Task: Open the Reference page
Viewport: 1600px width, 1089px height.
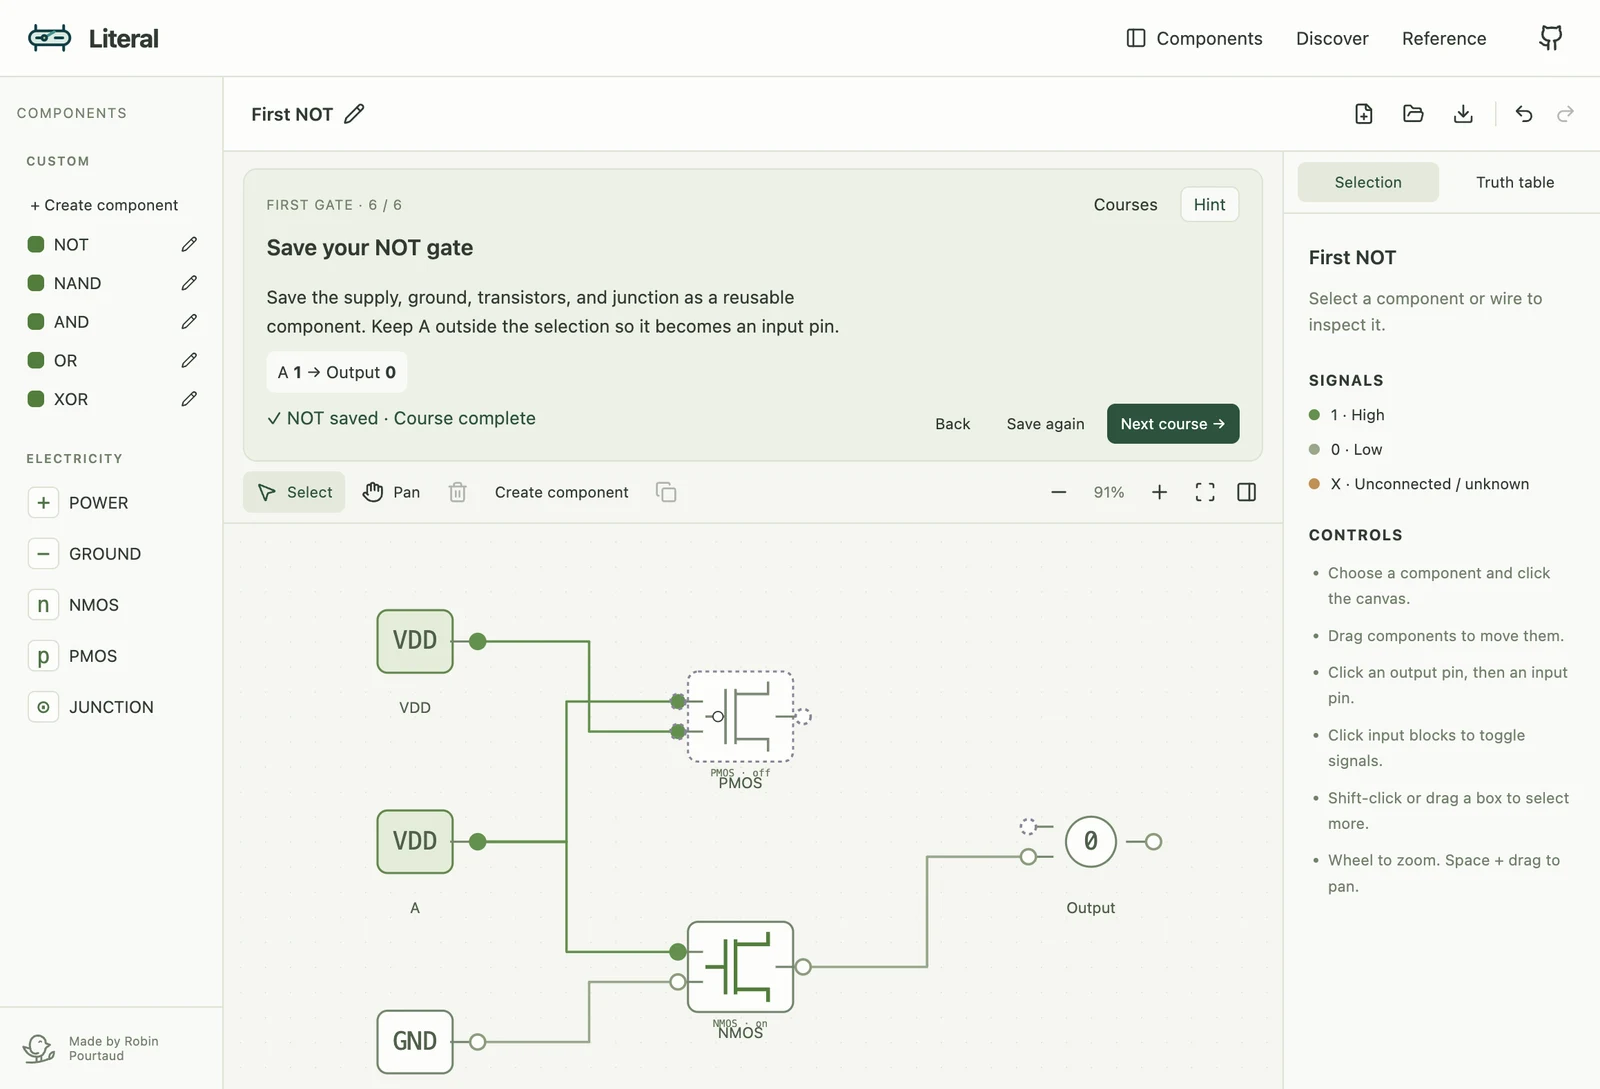Action: (1444, 38)
